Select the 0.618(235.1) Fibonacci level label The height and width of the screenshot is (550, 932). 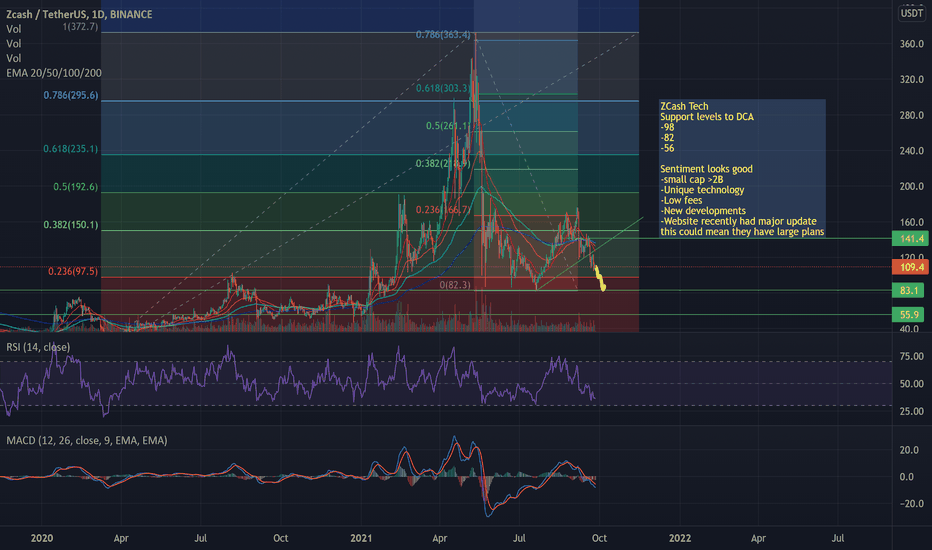pos(71,149)
